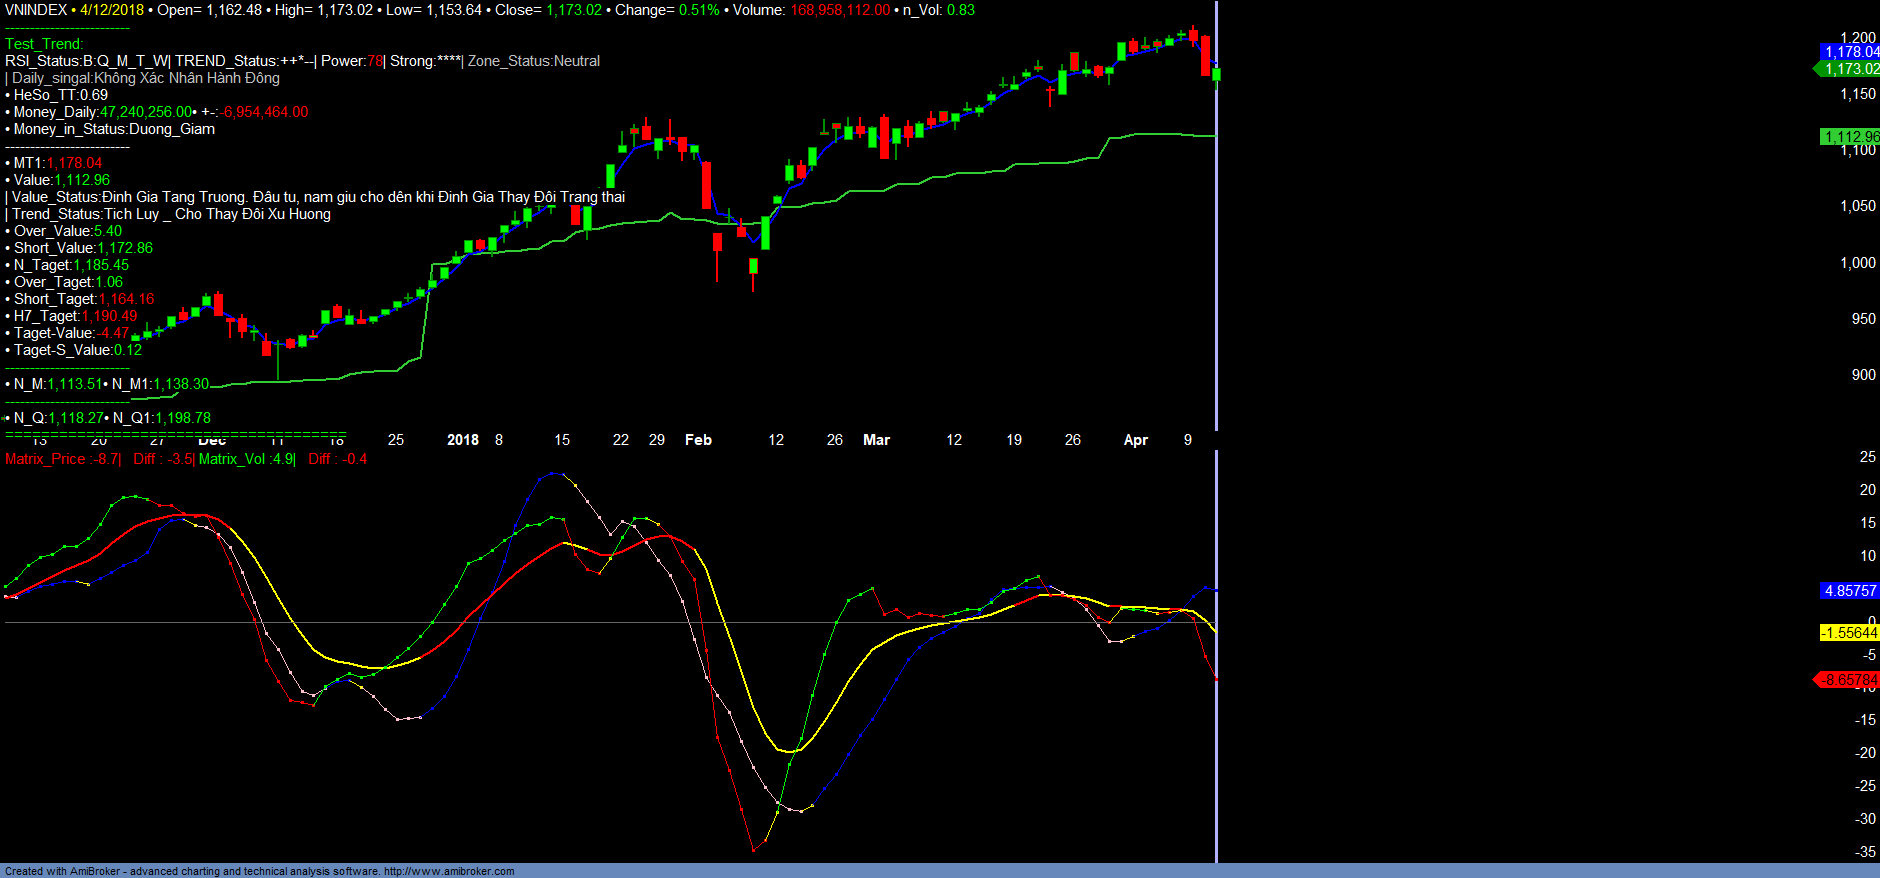Click the 900 mark on the price axis
1880x878 pixels.
point(1863,375)
